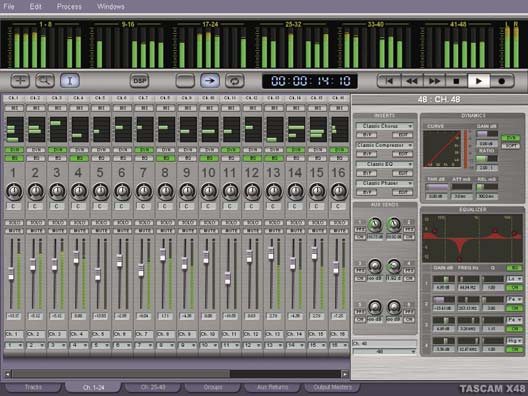528x396 pixels.
Task: Toggle DYN on channel 1
Action: tap(14, 150)
